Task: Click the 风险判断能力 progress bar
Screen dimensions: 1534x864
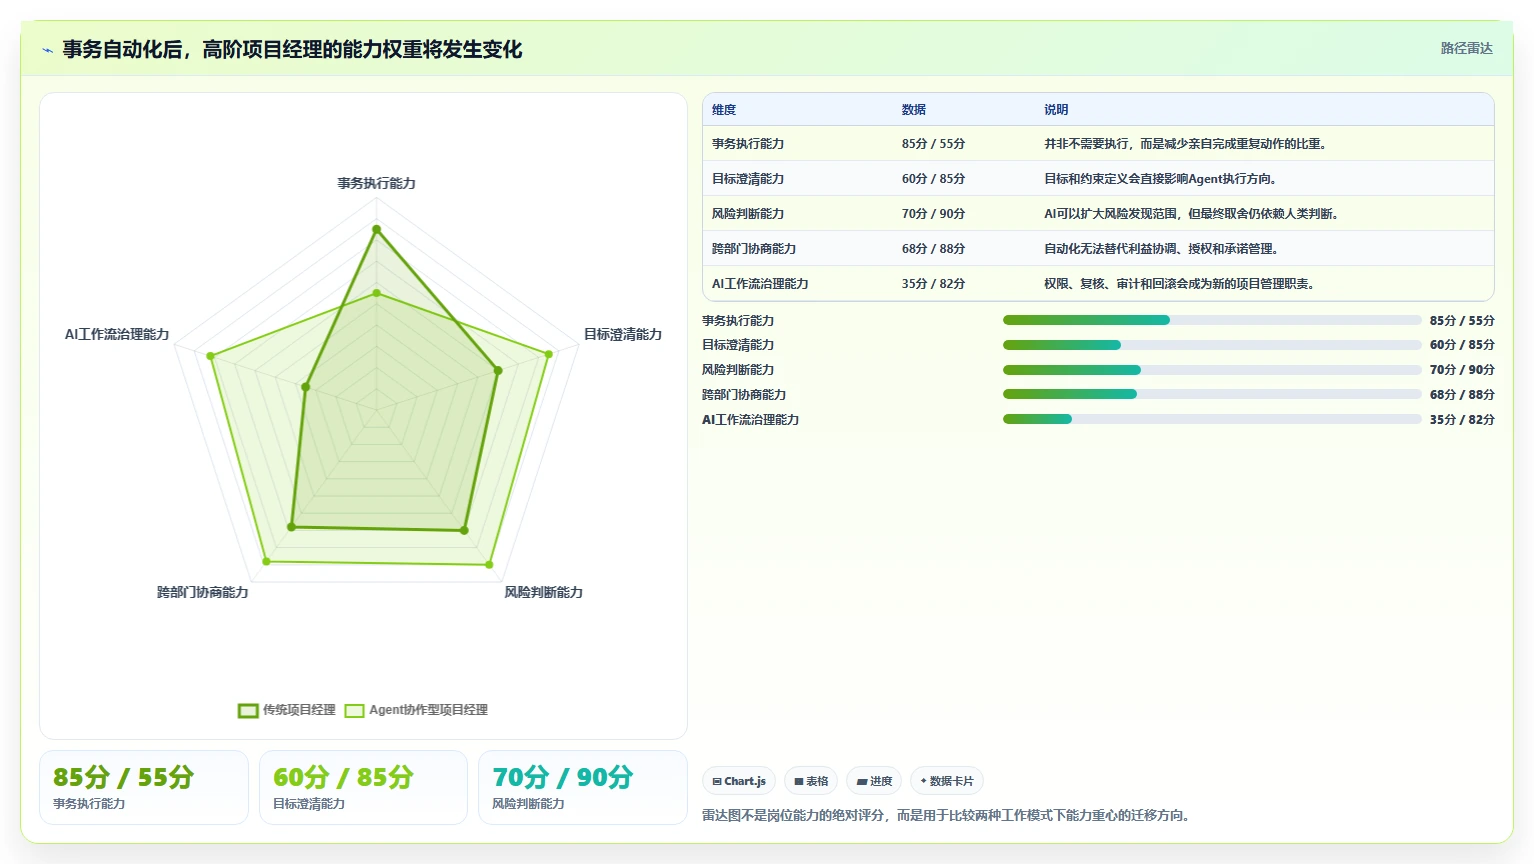Action: [1212, 370]
